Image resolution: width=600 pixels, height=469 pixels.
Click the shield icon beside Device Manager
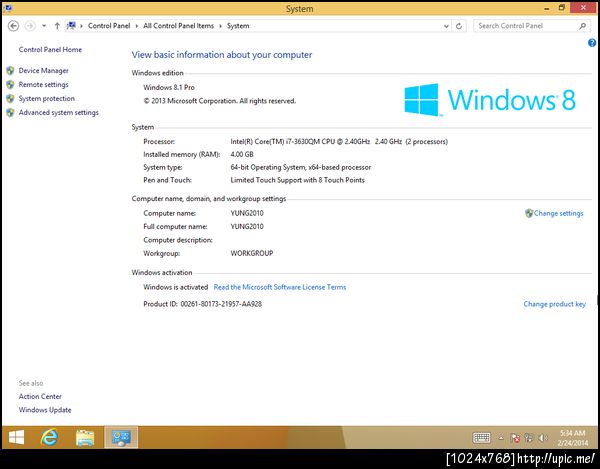point(10,70)
